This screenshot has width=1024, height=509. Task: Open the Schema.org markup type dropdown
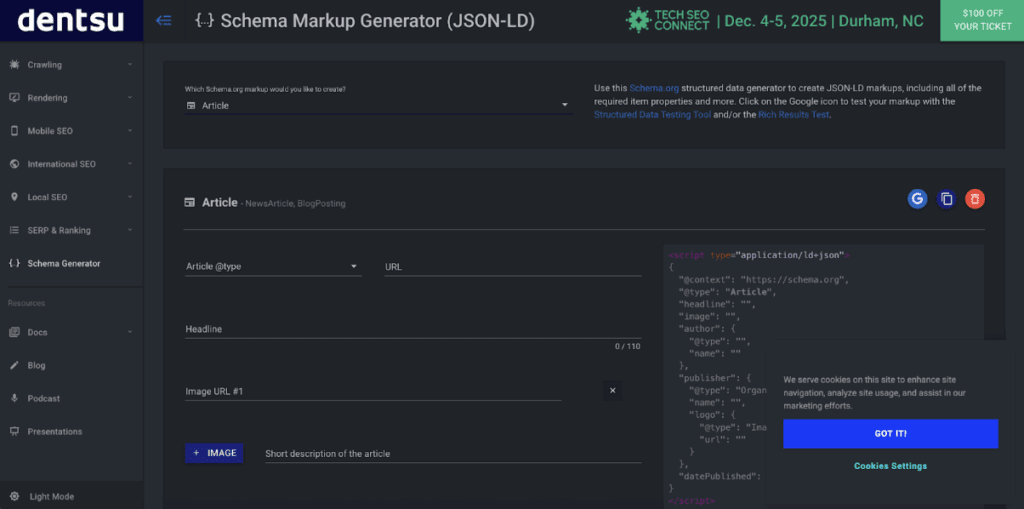click(x=379, y=105)
